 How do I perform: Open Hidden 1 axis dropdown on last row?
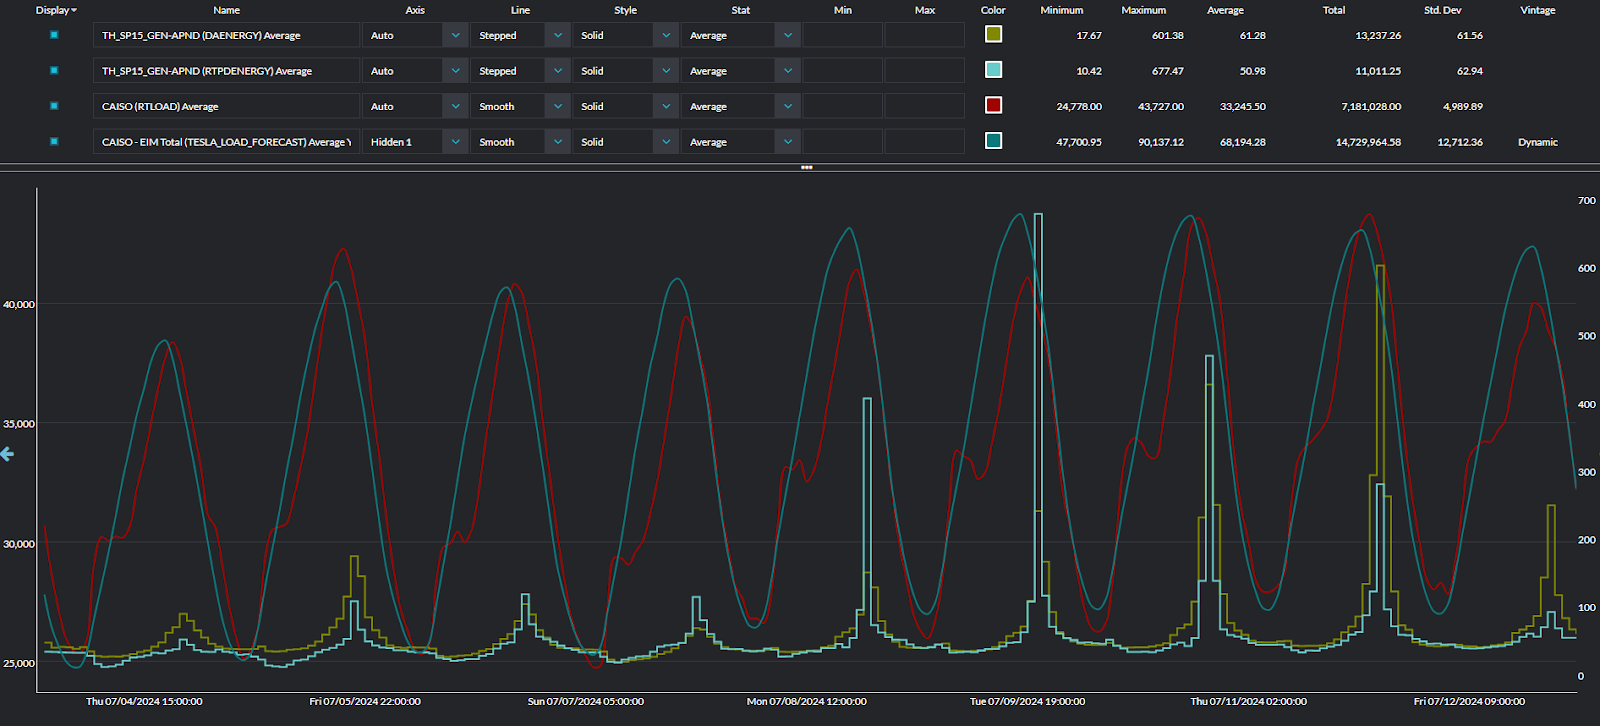tap(456, 142)
